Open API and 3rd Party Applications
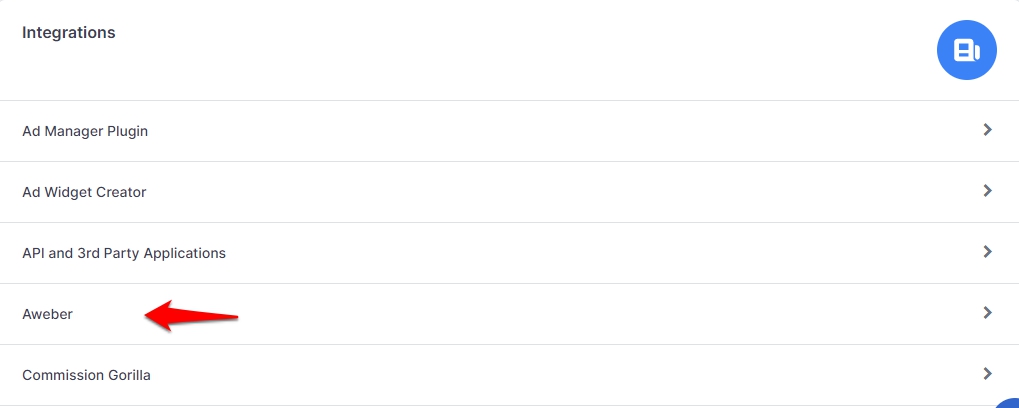This screenshot has width=1019, height=408. tap(124, 253)
